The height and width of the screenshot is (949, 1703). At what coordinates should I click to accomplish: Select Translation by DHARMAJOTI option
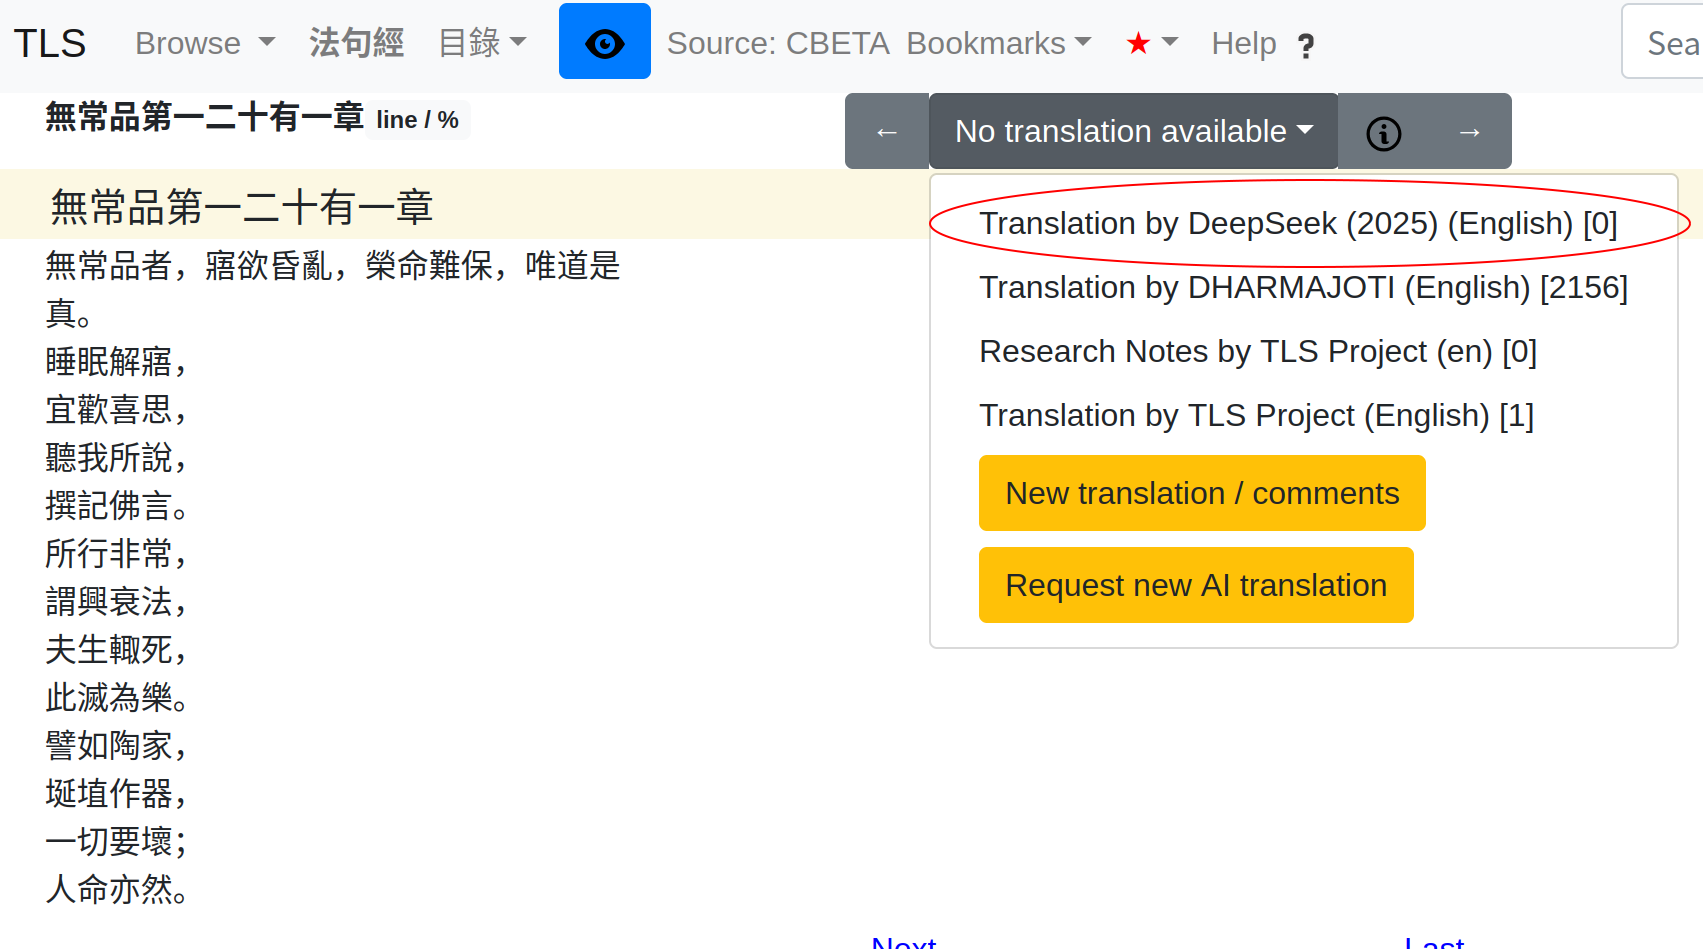click(x=1303, y=288)
